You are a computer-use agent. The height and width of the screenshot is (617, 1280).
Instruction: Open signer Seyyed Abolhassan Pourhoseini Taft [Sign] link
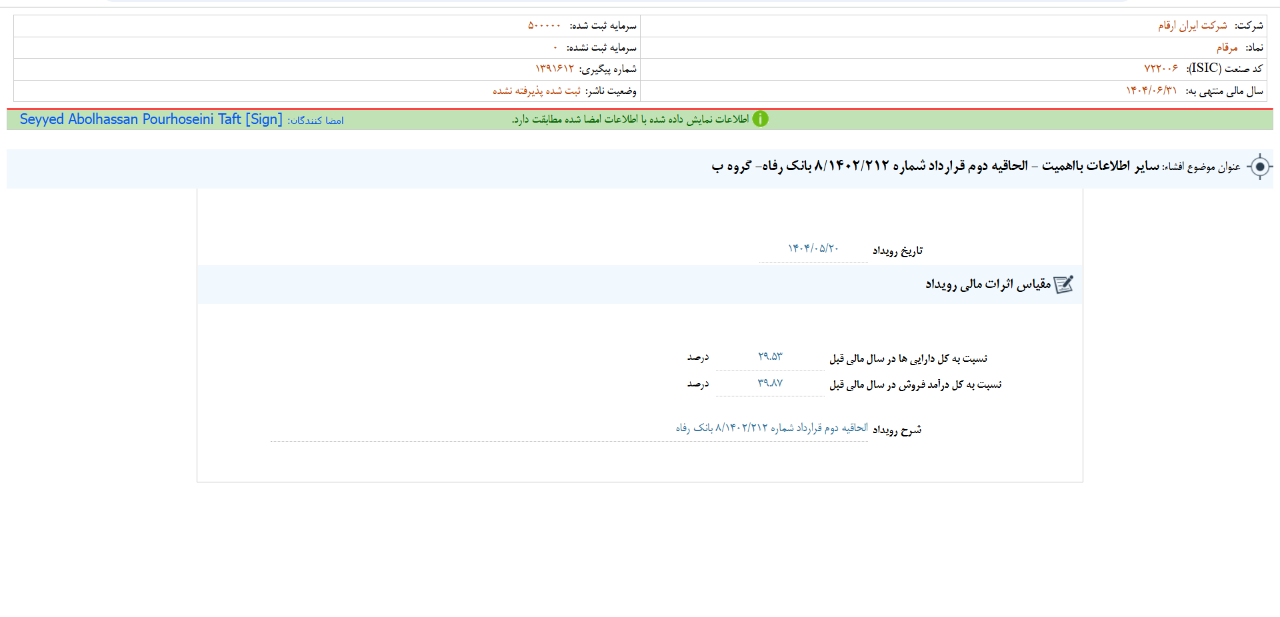pyautogui.click(x=151, y=119)
